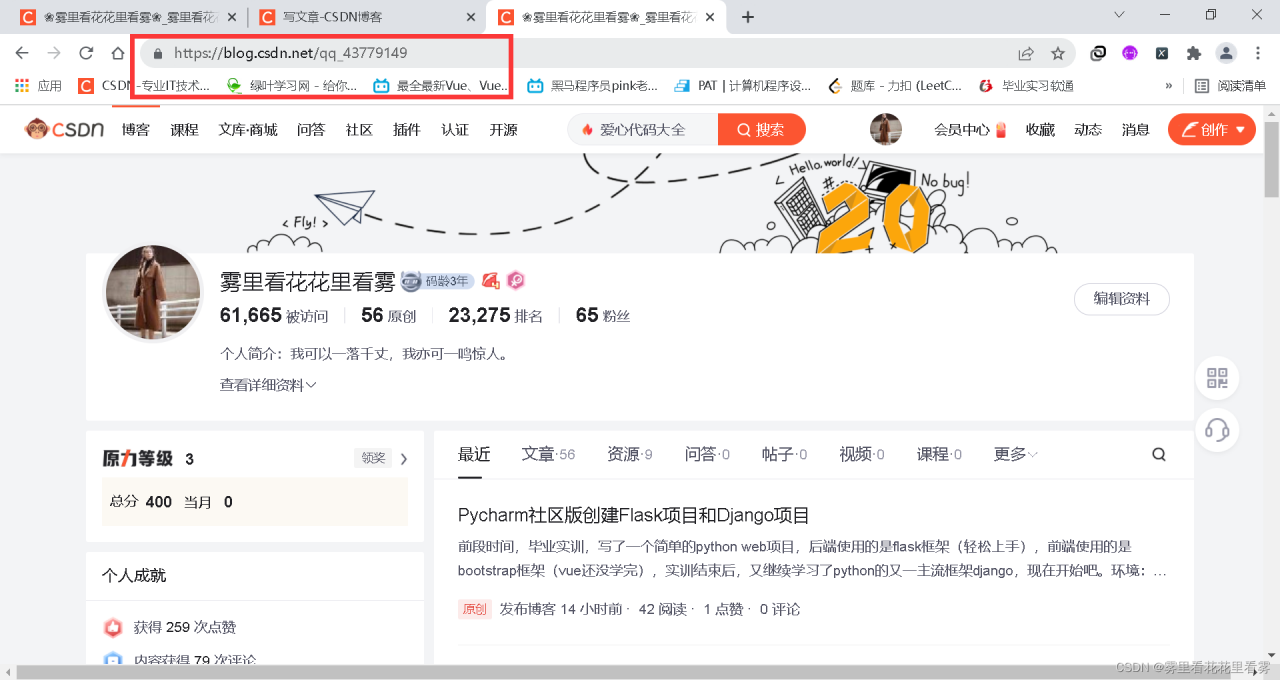Click the pink hexagon badge icon
The image size is (1280, 680).
(515, 281)
